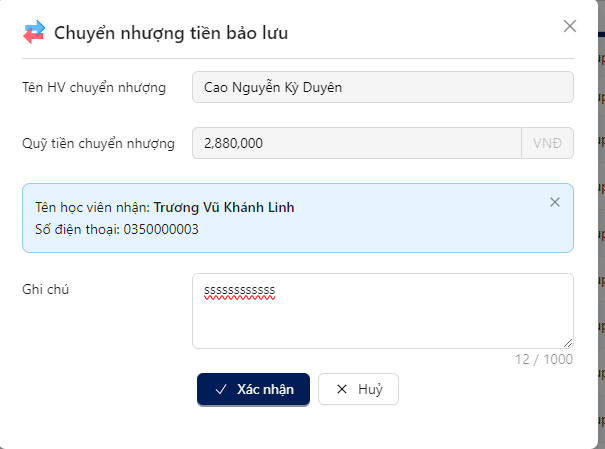The height and width of the screenshot is (449, 605).
Task: Click the Cao Nguyễn Kỳ Duyên name field
Action: (x=383, y=87)
